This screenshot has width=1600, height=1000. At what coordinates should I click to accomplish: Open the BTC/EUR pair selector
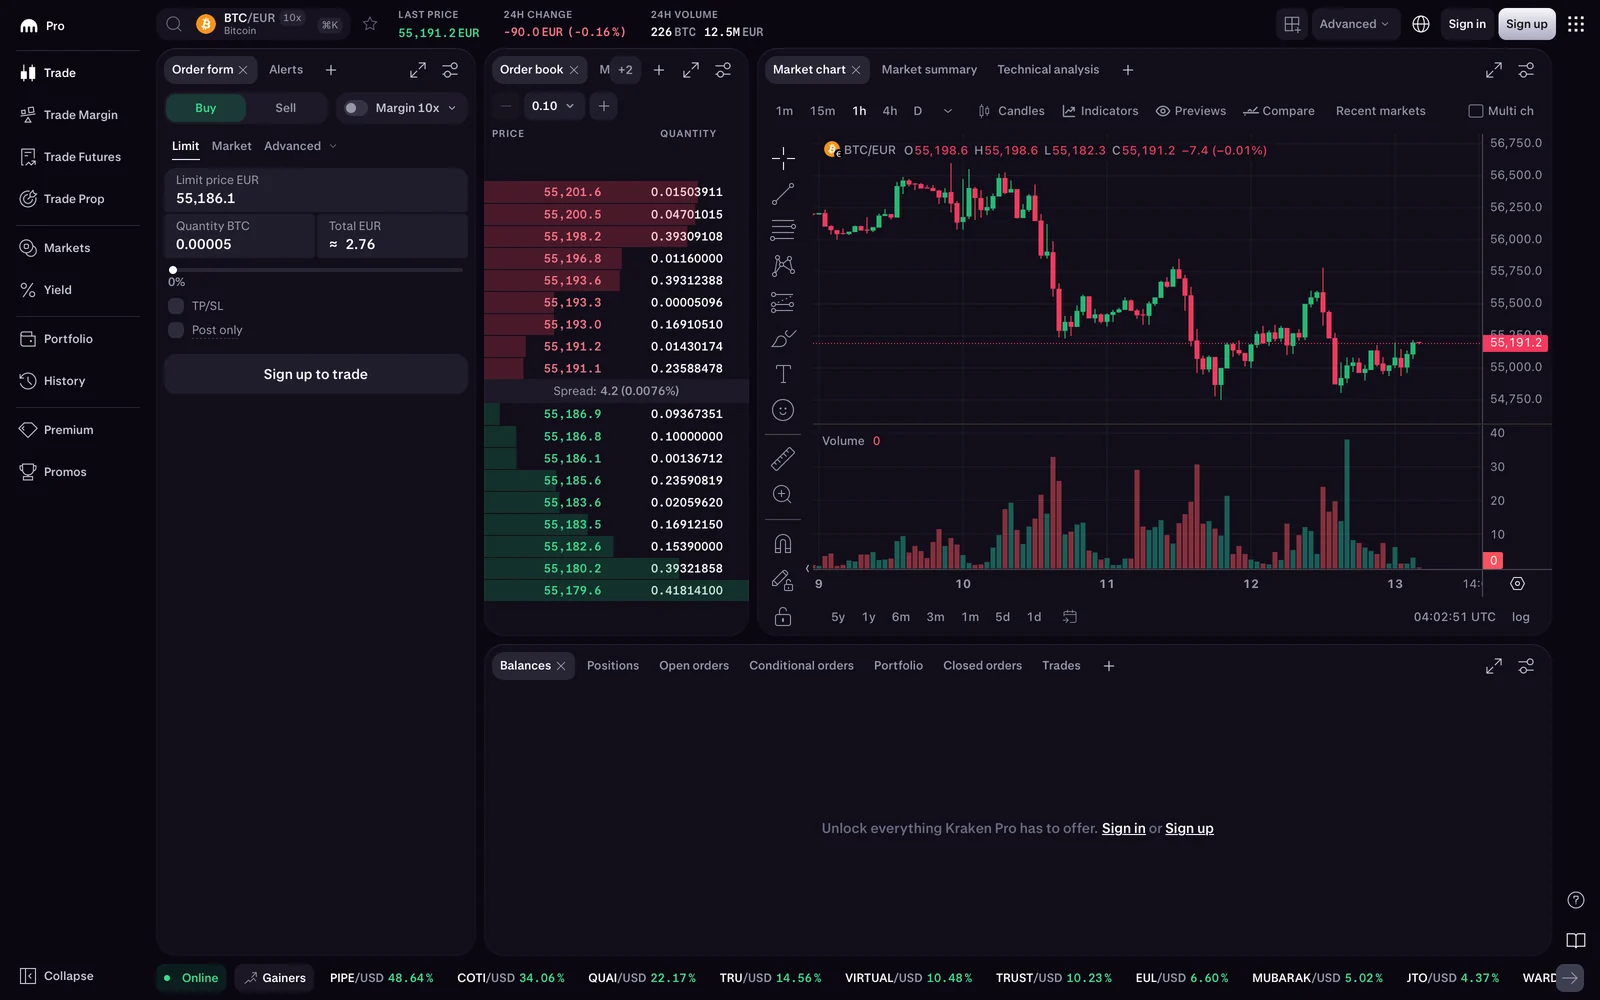pos(251,24)
